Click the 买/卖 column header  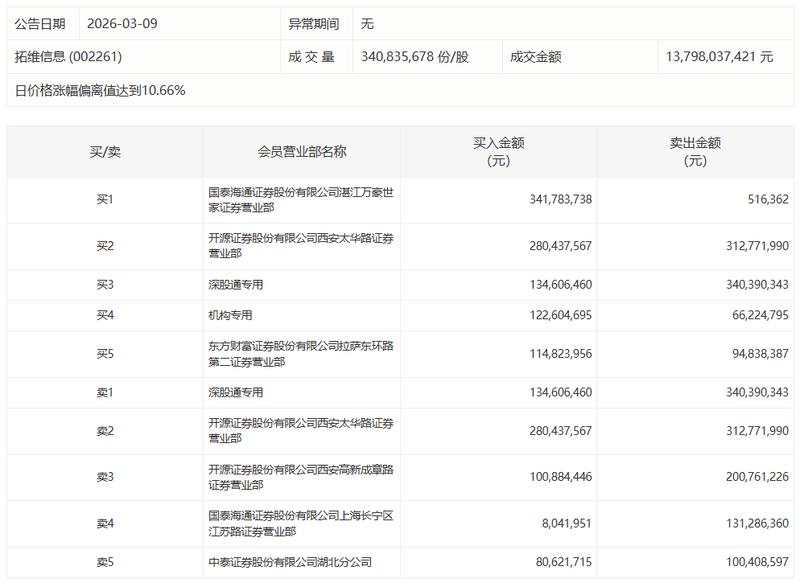[103, 145]
